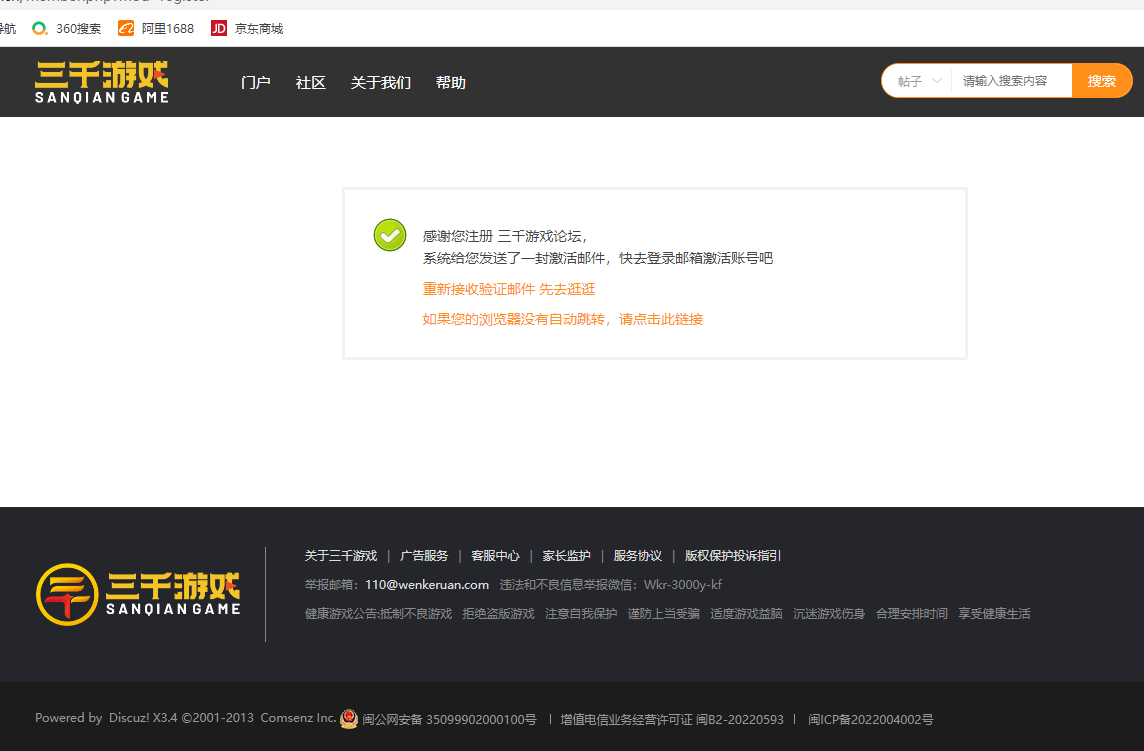Click the 阿里1688 bookmark label
The image size is (1144, 751).
168,29
